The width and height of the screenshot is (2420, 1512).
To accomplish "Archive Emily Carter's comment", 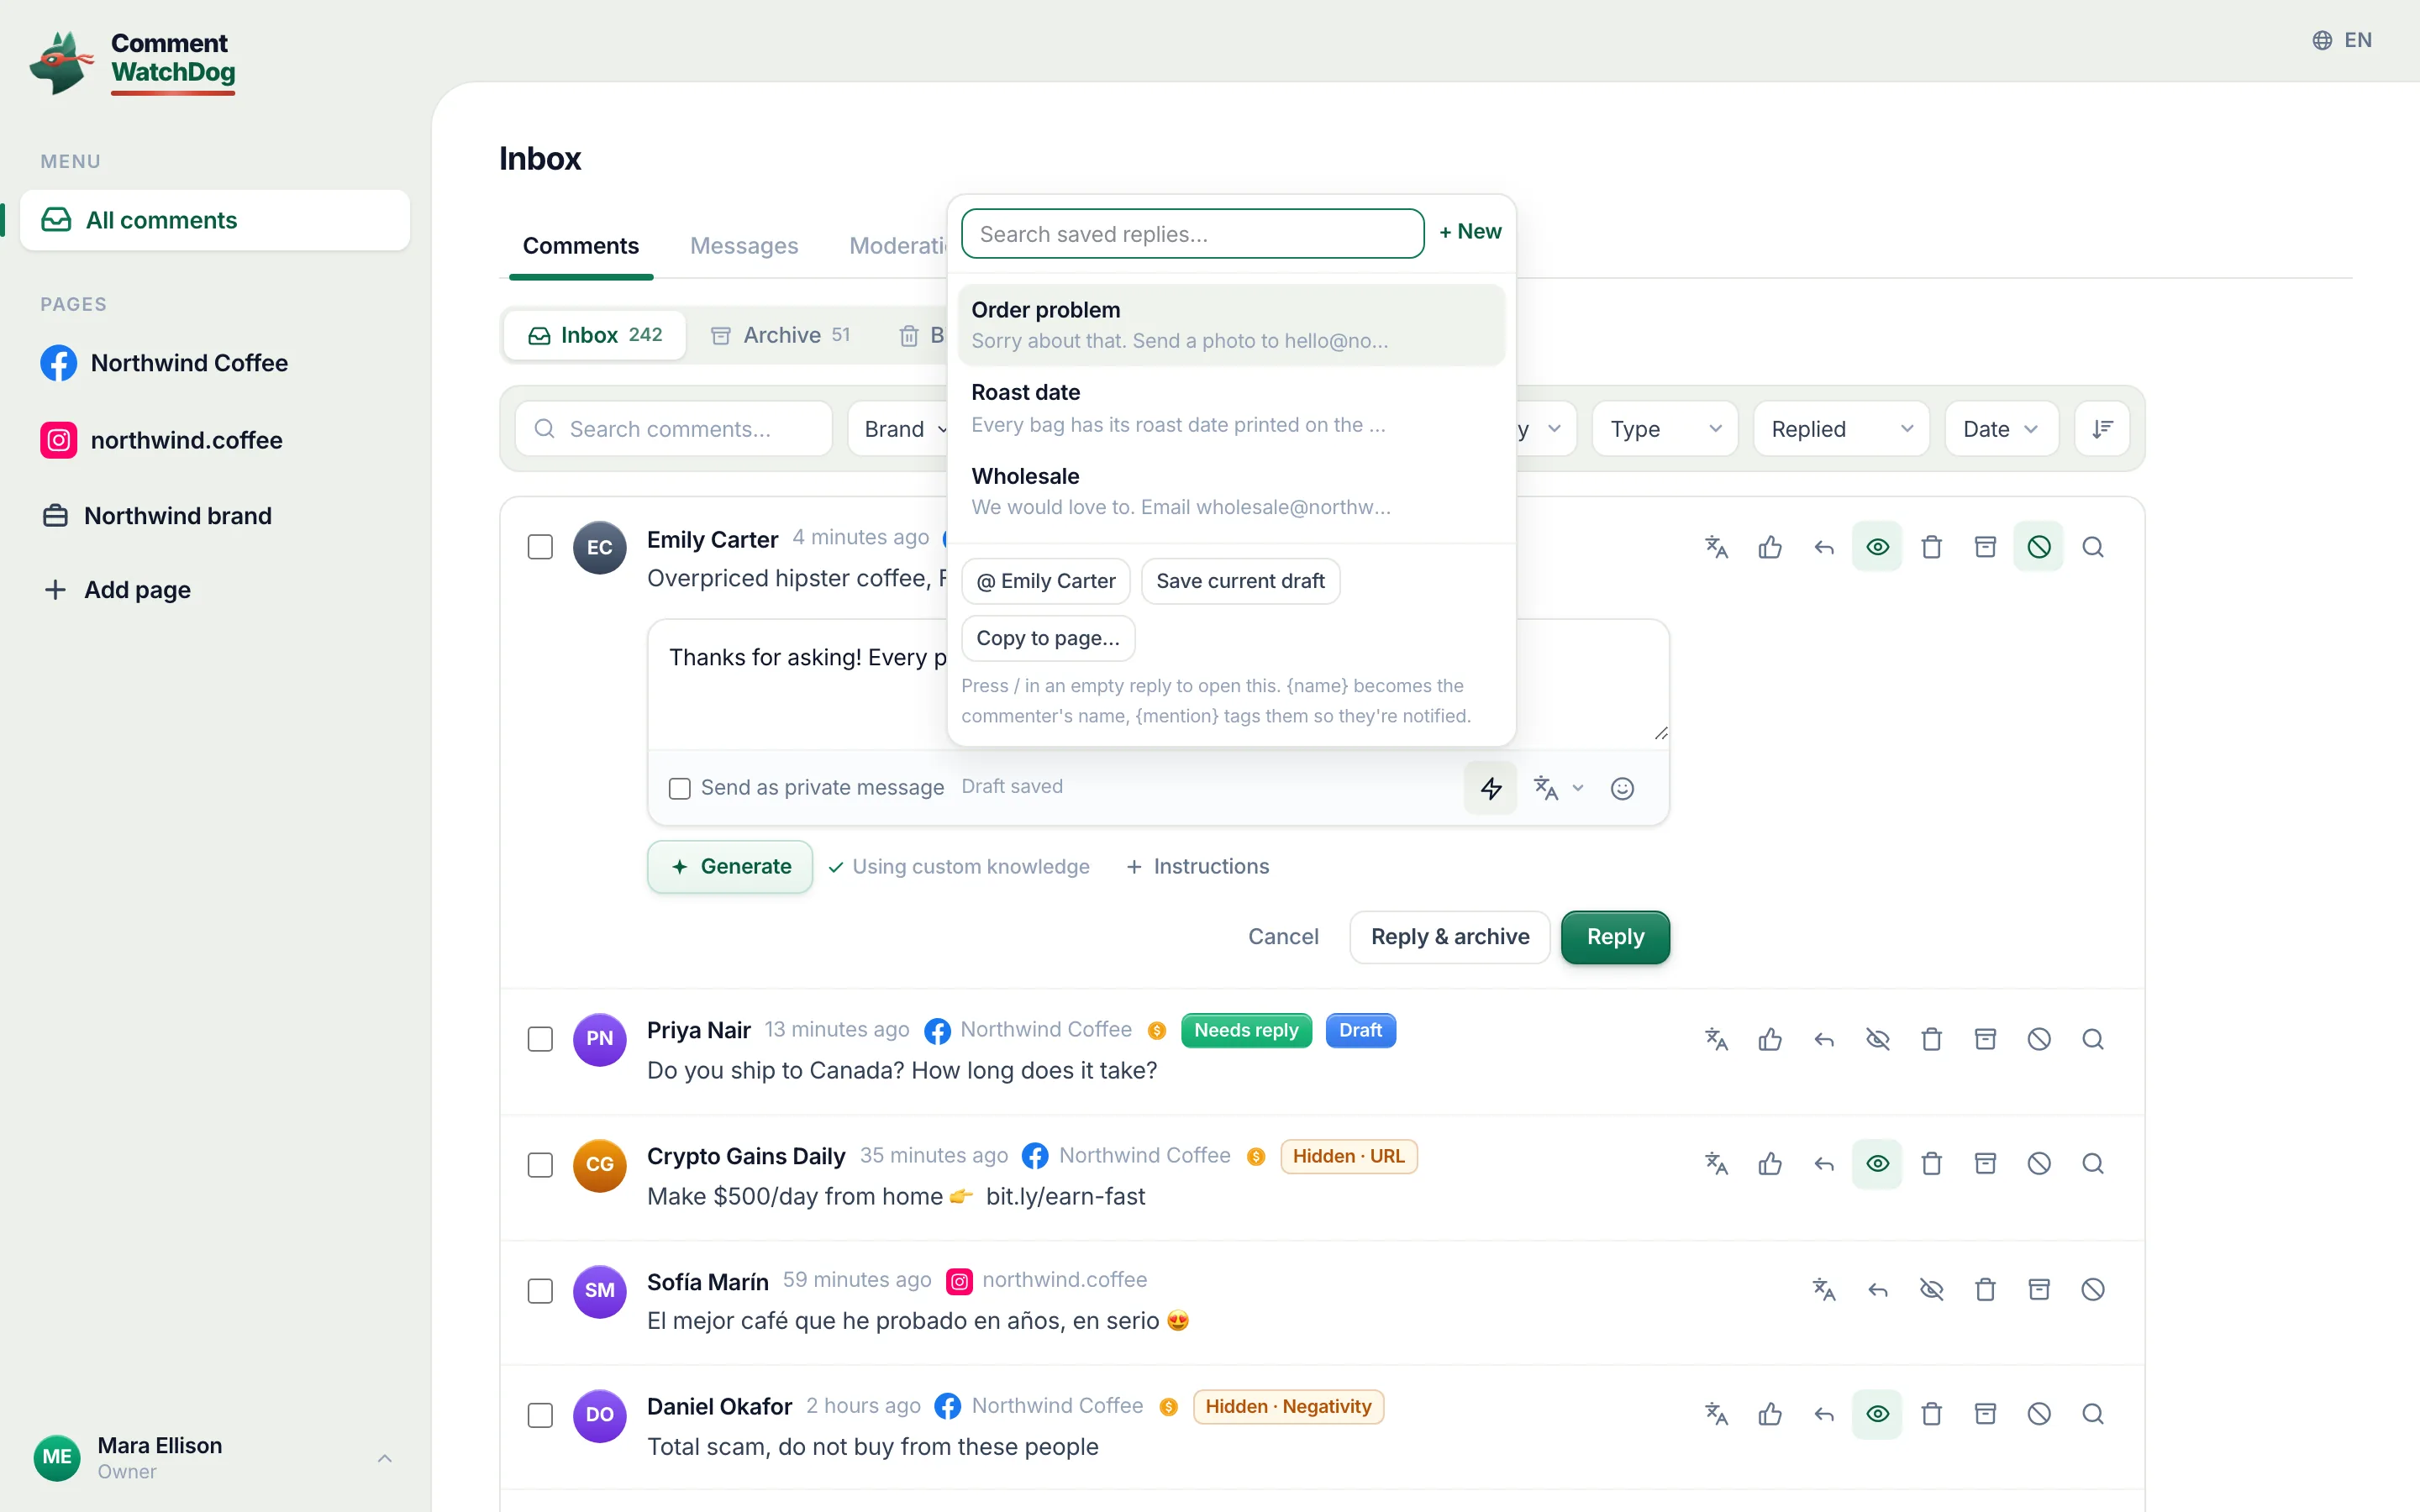I will [x=1986, y=547].
